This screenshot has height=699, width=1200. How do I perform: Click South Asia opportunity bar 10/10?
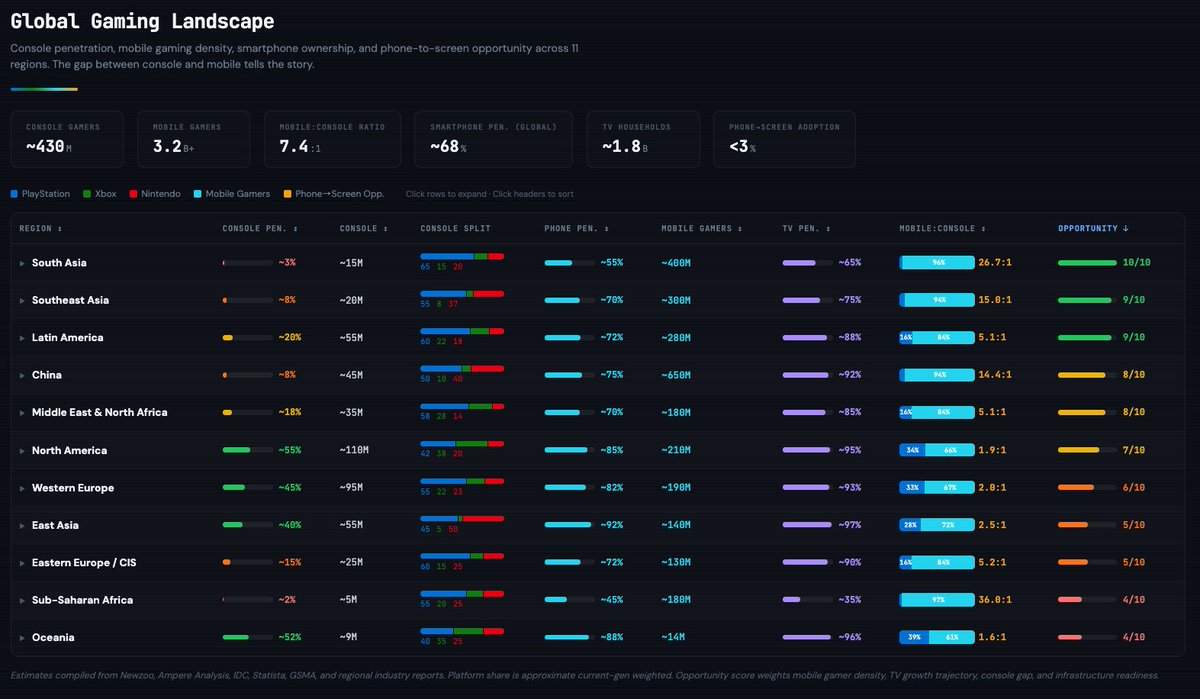pyautogui.click(x=1087, y=263)
